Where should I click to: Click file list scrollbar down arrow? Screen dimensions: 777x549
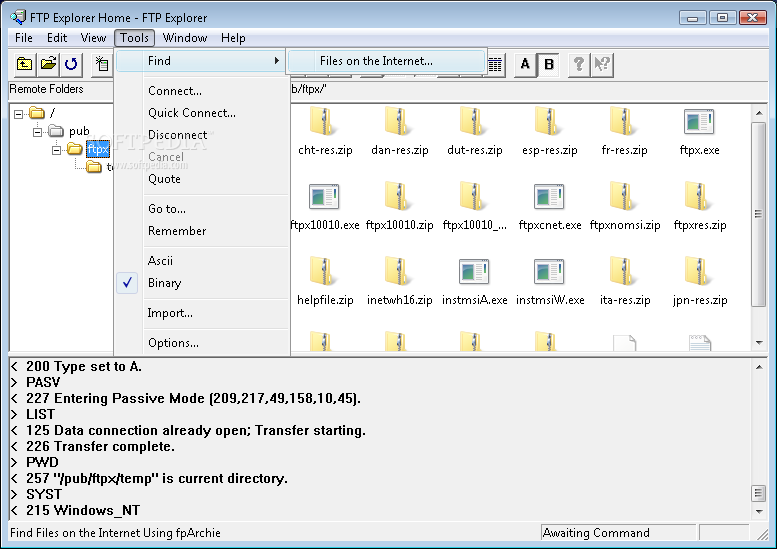759,342
